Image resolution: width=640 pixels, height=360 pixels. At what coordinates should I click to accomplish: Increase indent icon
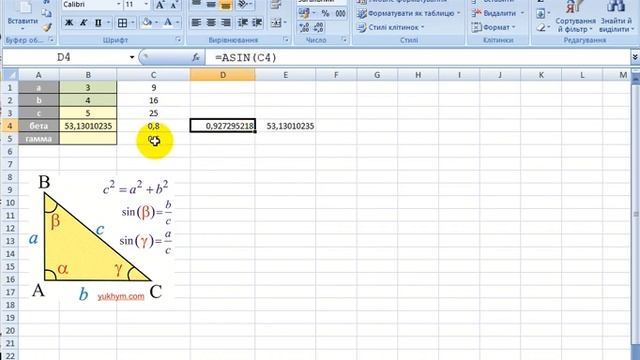click(257, 23)
